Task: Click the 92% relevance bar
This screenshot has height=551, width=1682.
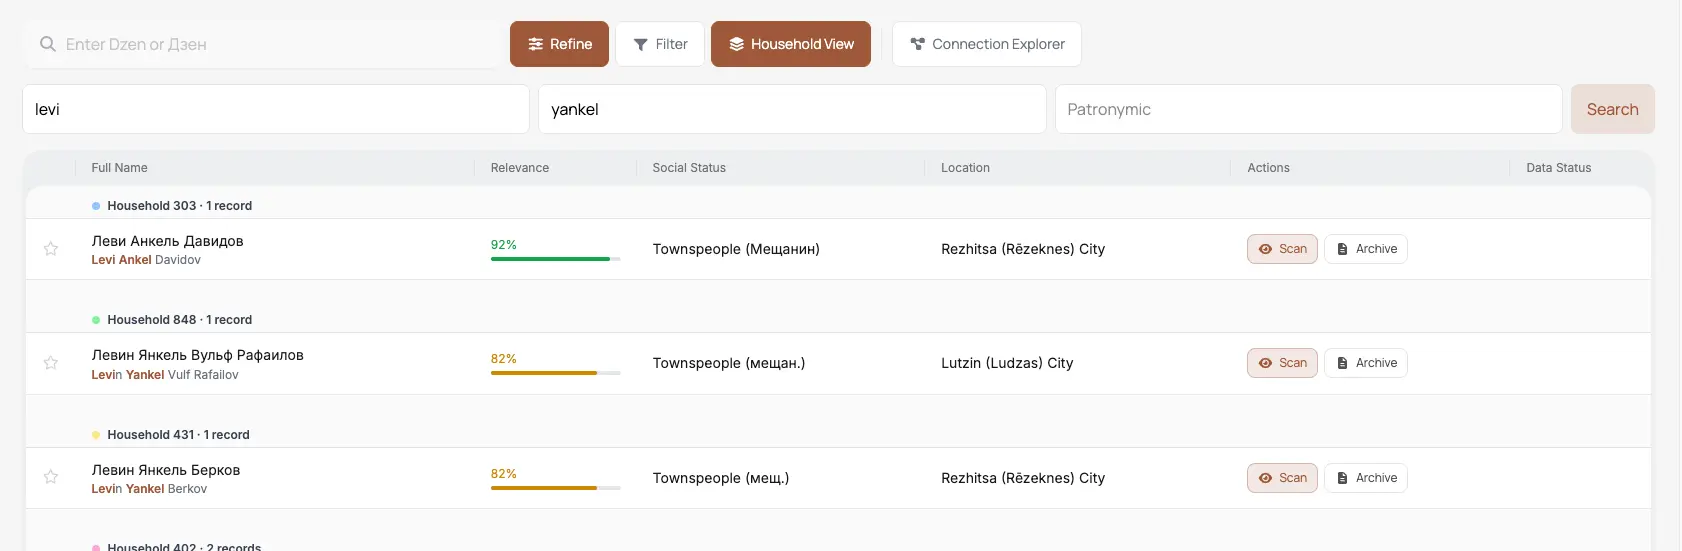Action: coord(555,259)
